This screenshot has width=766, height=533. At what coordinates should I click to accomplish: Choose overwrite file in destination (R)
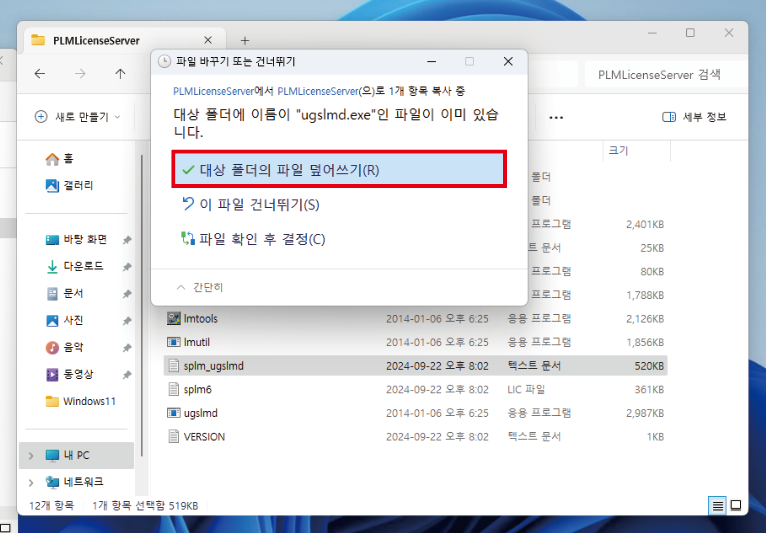pos(339,170)
